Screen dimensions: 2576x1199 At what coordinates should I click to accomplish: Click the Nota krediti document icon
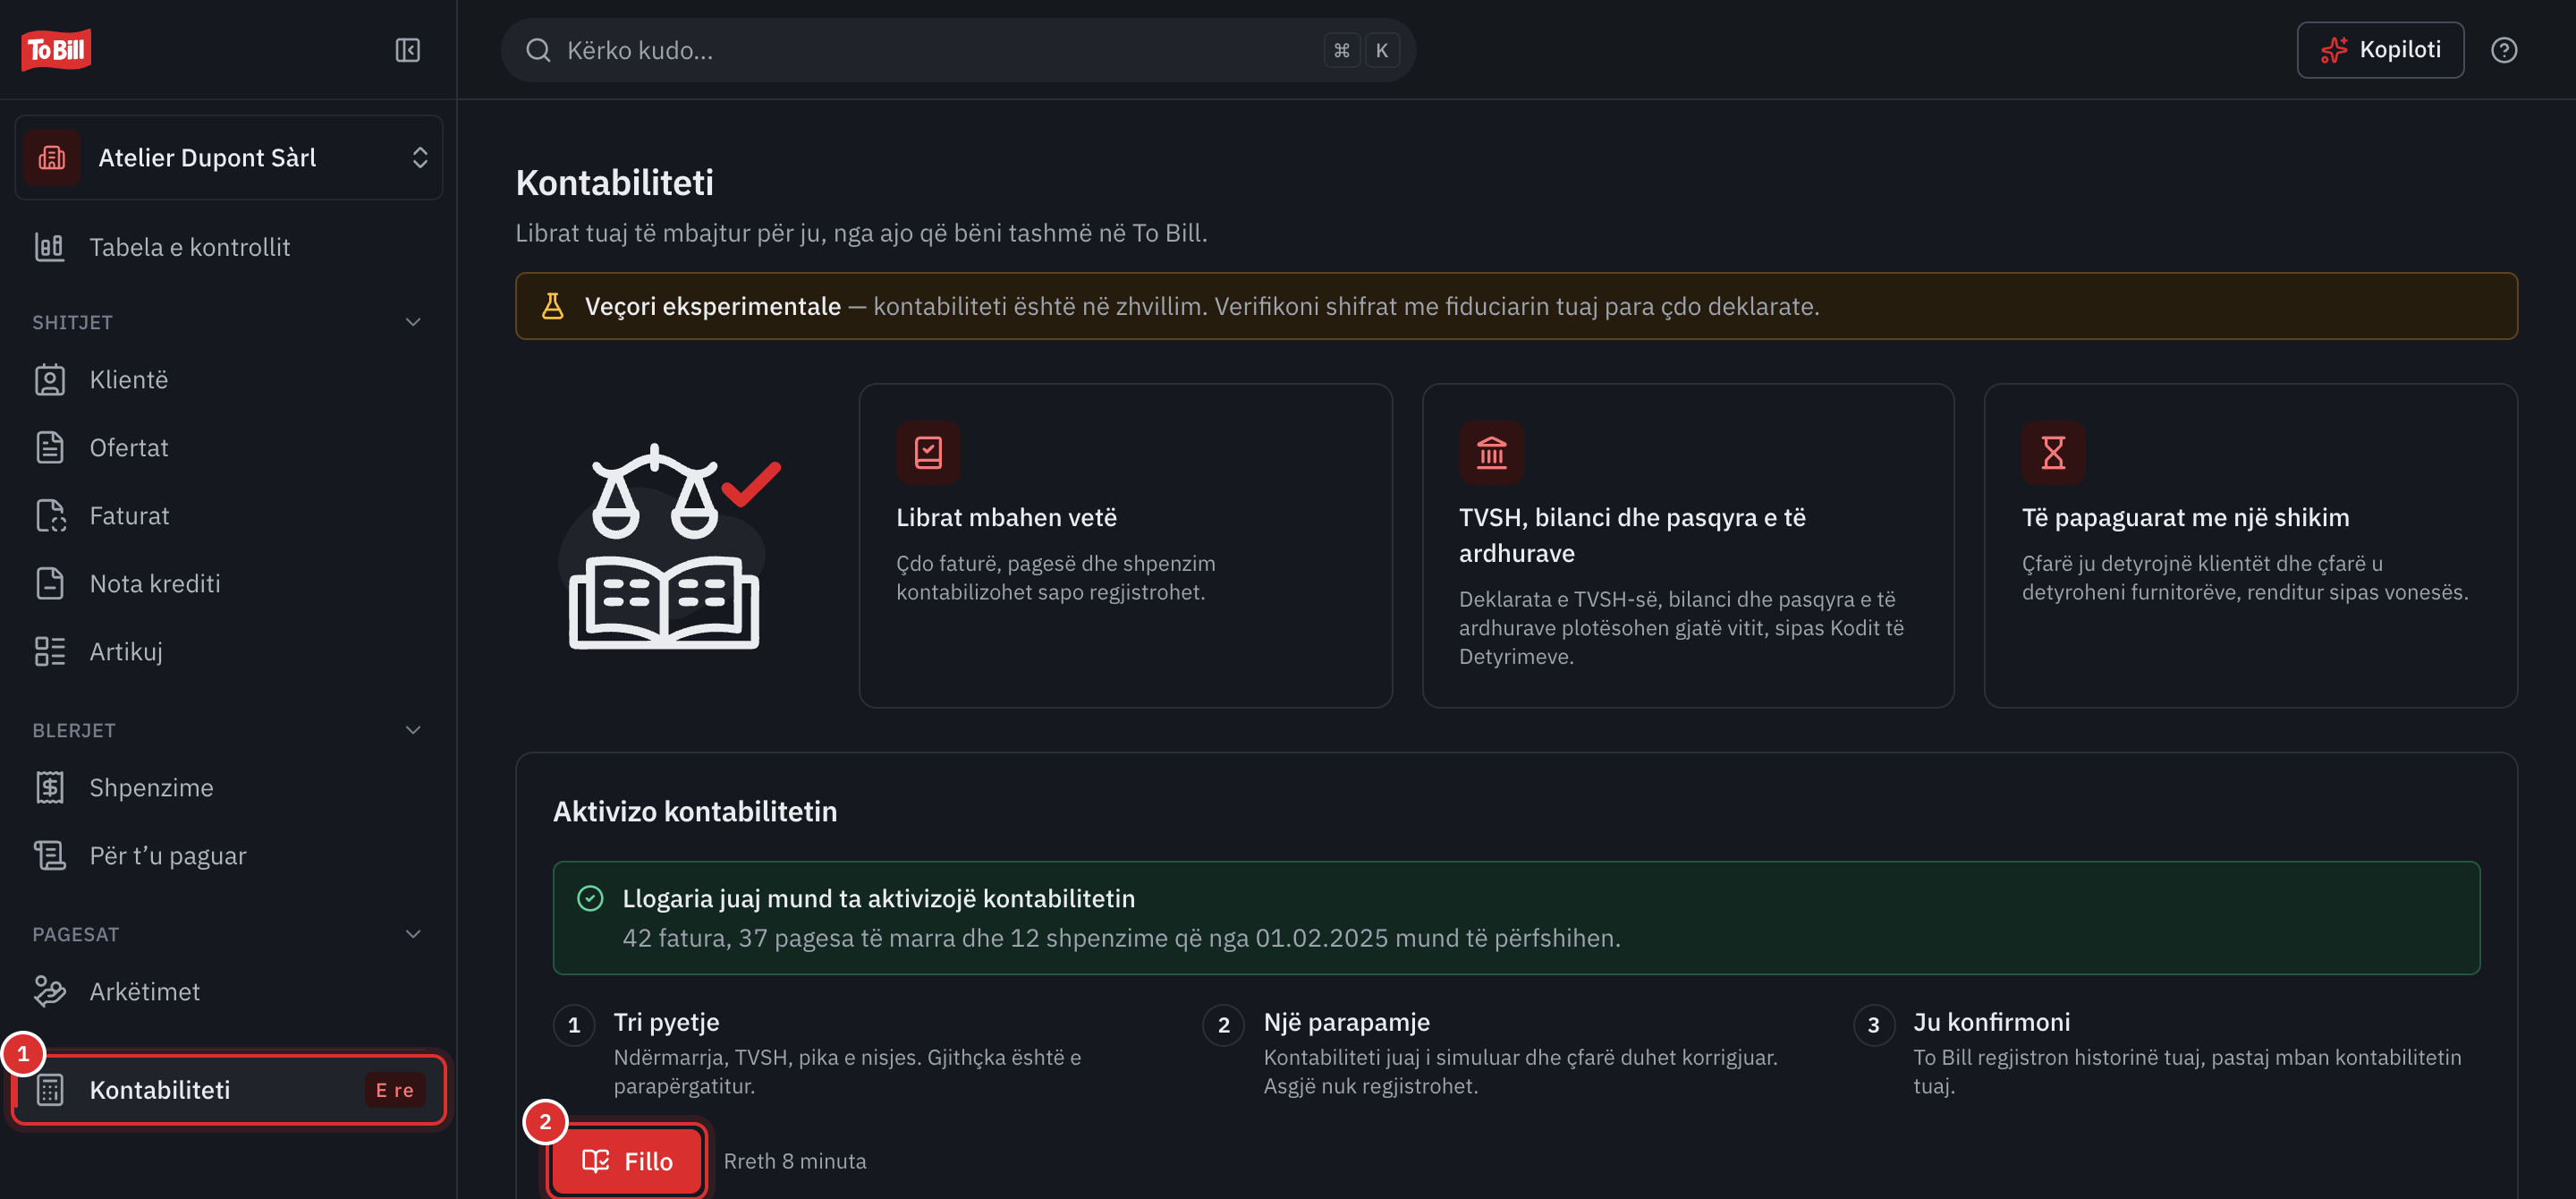50,584
